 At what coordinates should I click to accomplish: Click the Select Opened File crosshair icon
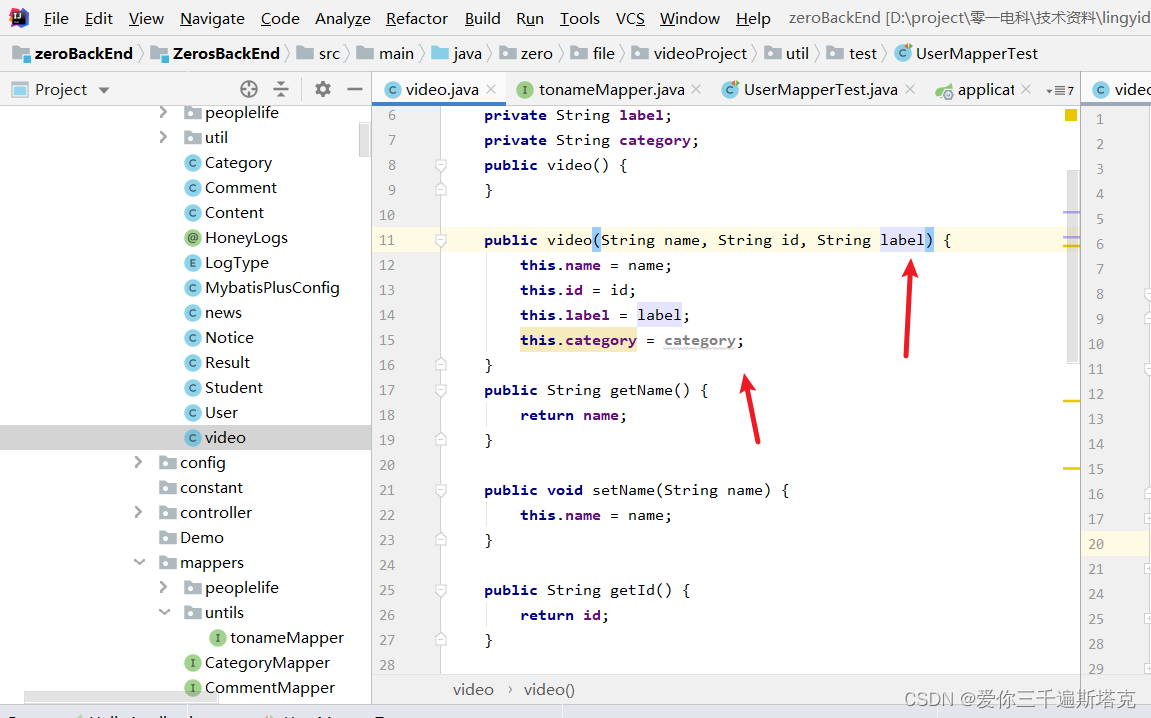tap(248, 89)
